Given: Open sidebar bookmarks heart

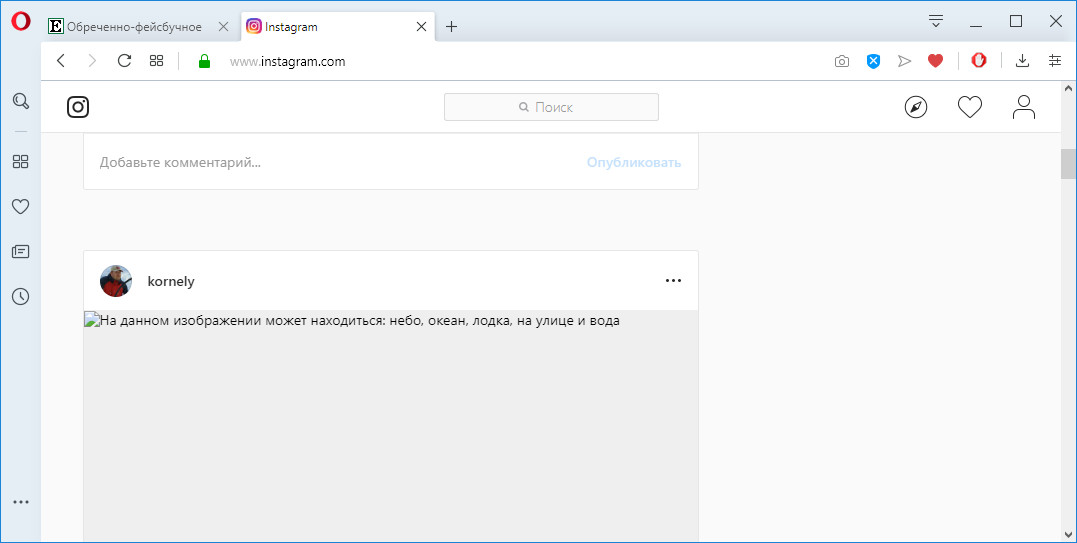Looking at the screenshot, I should (20, 207).
